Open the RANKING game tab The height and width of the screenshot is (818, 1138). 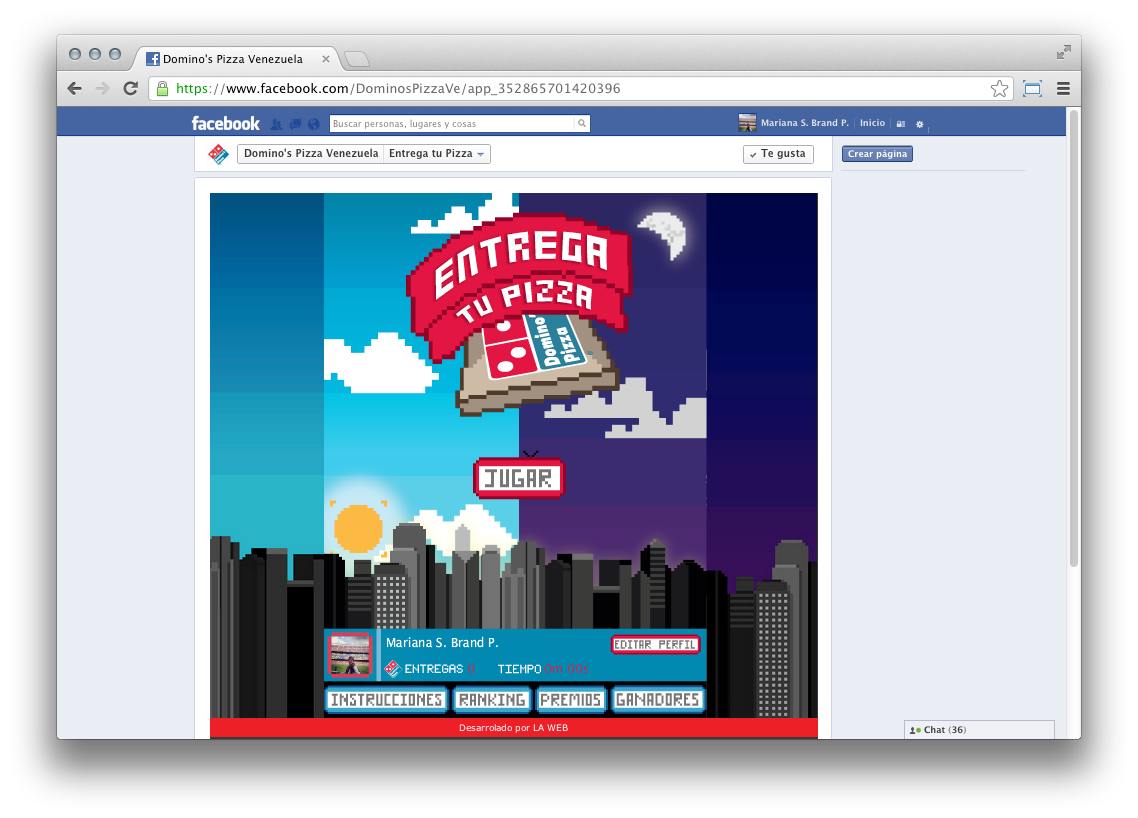(x=492, y=700)
